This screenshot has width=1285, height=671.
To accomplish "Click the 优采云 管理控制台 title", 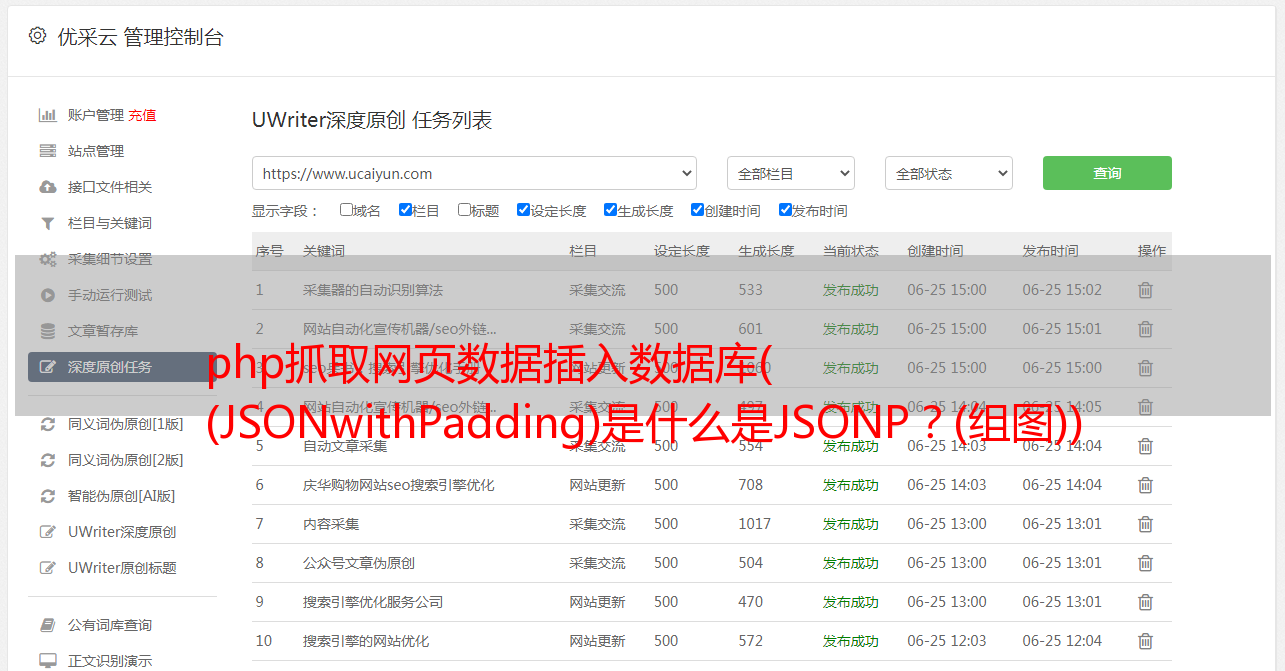I will pos(141,37).
